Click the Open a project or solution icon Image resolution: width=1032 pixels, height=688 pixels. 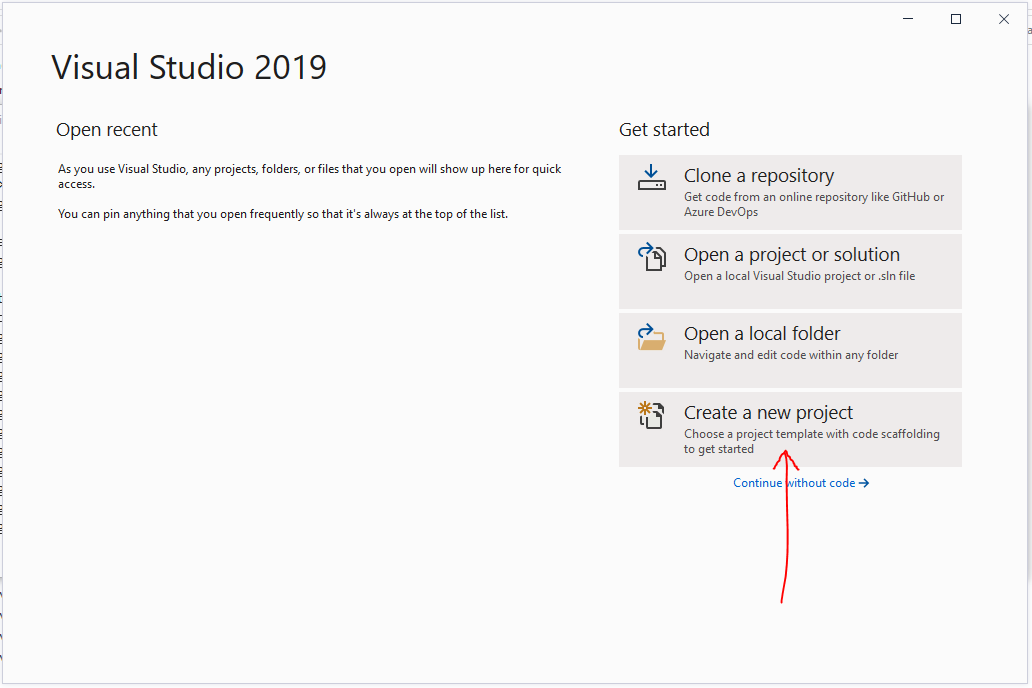coord(652,257)
